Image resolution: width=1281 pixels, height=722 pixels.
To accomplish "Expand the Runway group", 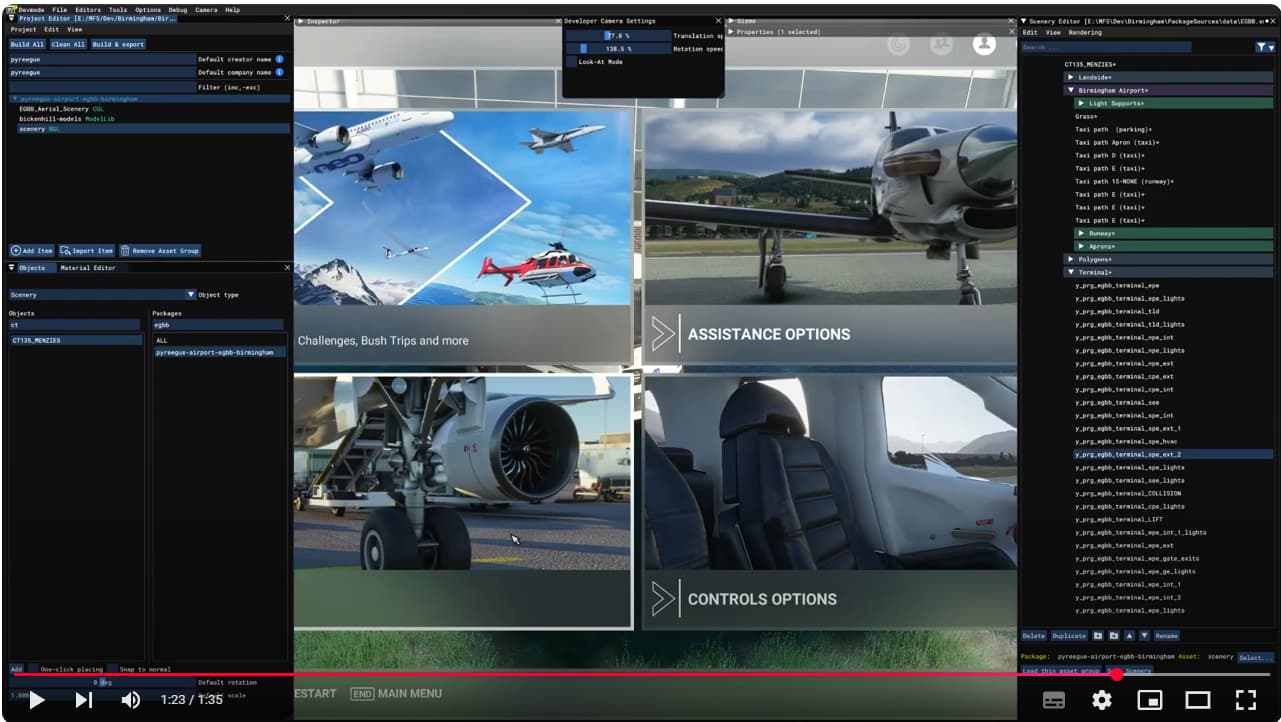I will tap(1081, 233).
